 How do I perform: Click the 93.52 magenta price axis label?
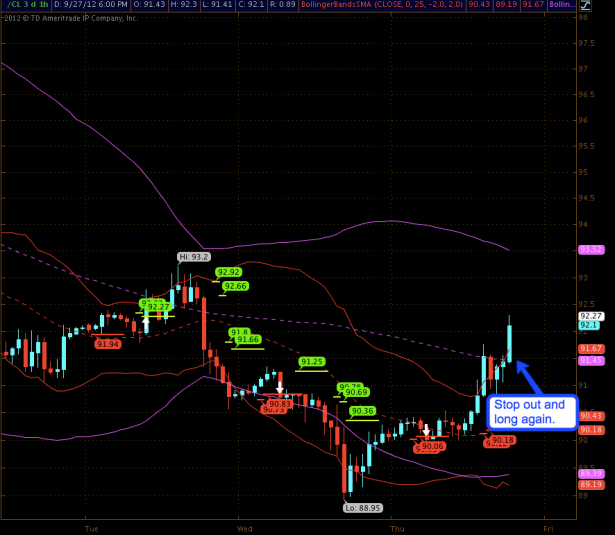tap(590, 249)
